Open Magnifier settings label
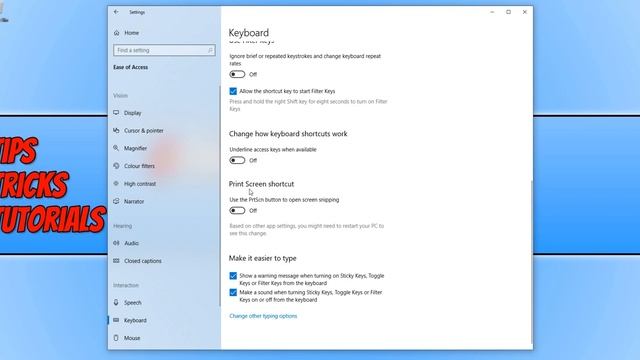The height and width of the screenshot is (360, 640). (x=136, y=148)
